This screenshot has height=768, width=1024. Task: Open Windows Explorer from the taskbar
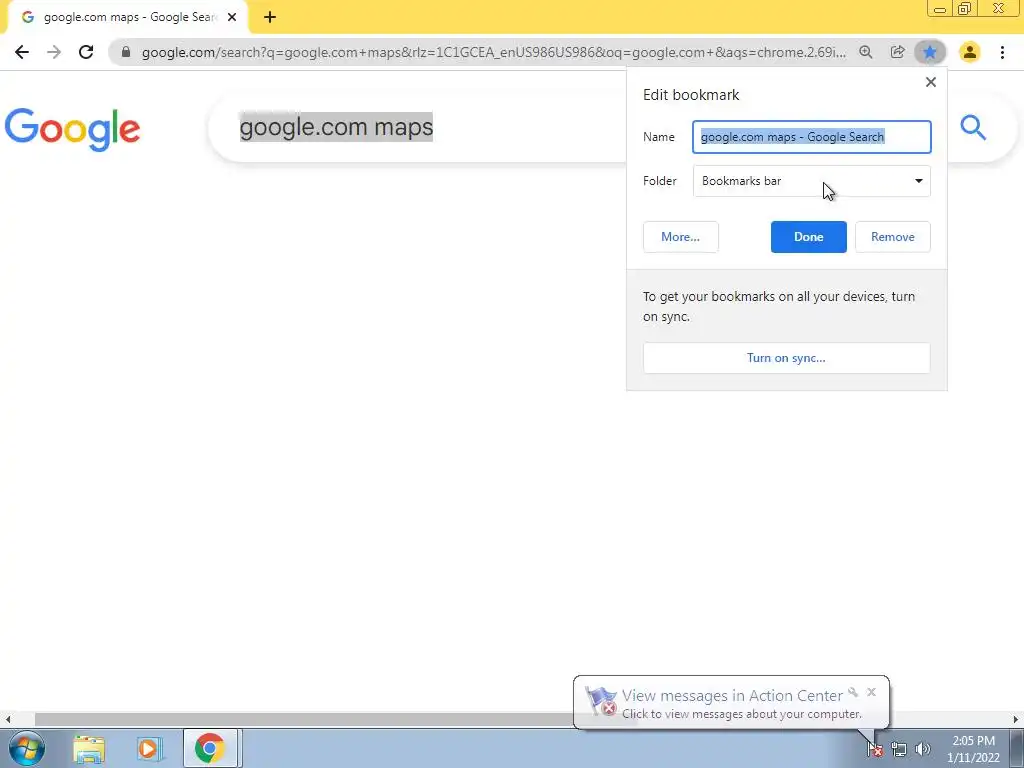pos(89,748)
